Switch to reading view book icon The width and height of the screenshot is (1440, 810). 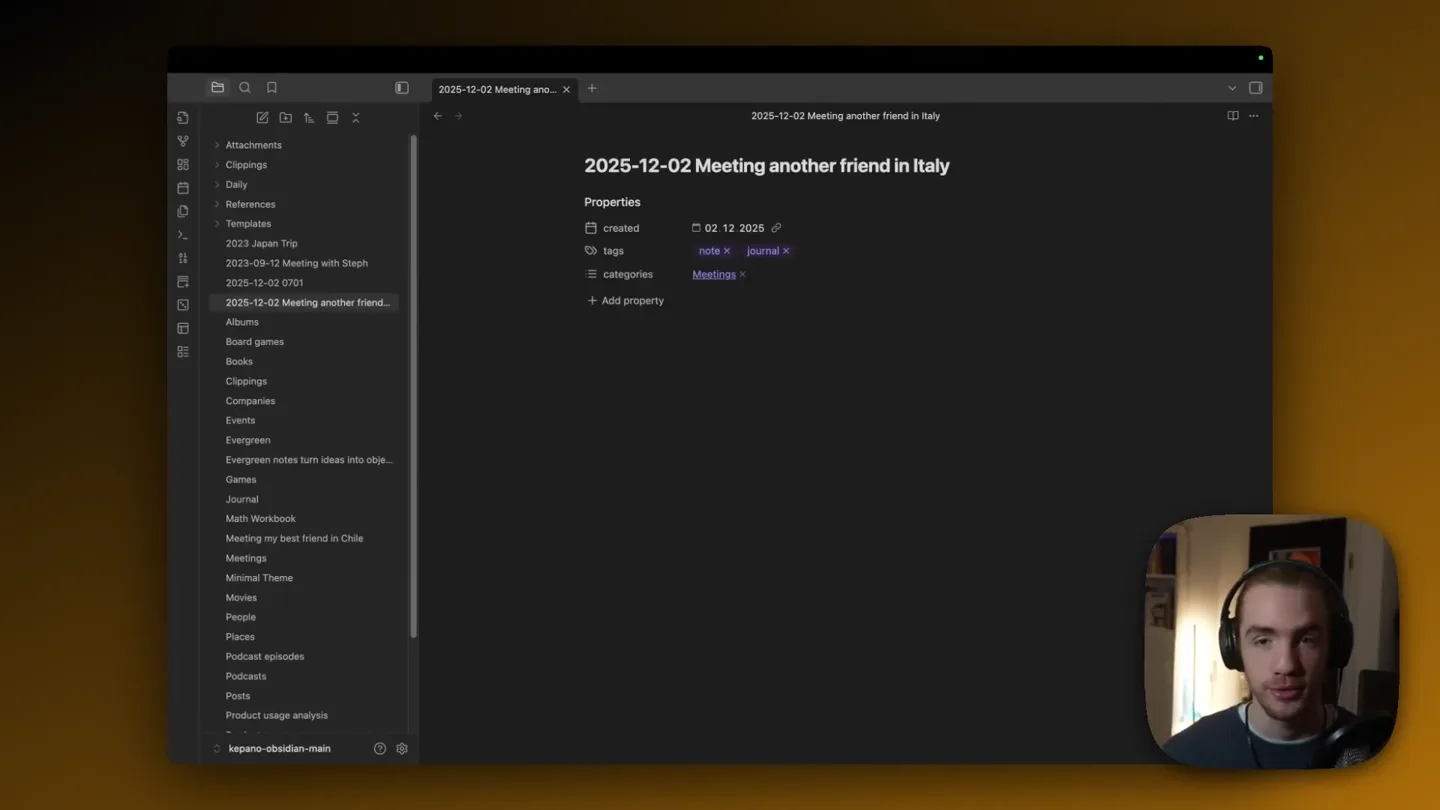click(x=1233, y=116)
